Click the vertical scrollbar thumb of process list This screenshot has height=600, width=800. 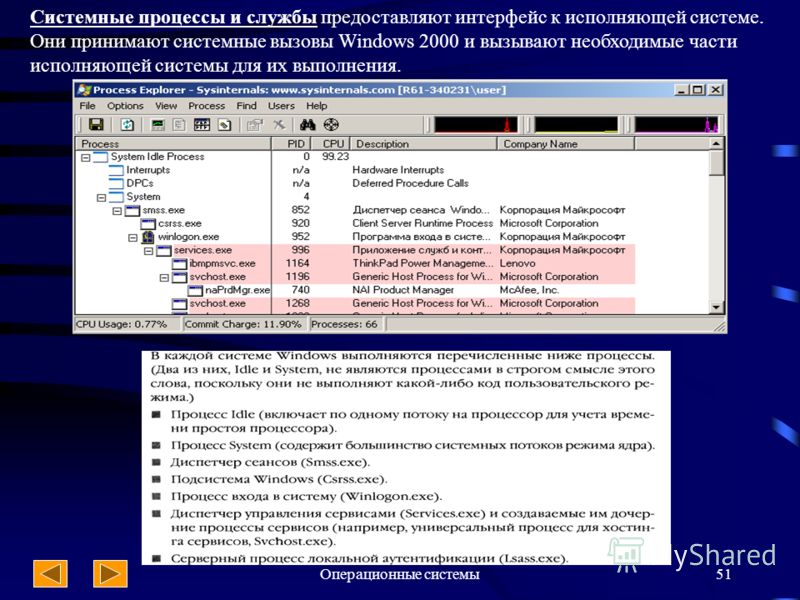coord(717,163)
